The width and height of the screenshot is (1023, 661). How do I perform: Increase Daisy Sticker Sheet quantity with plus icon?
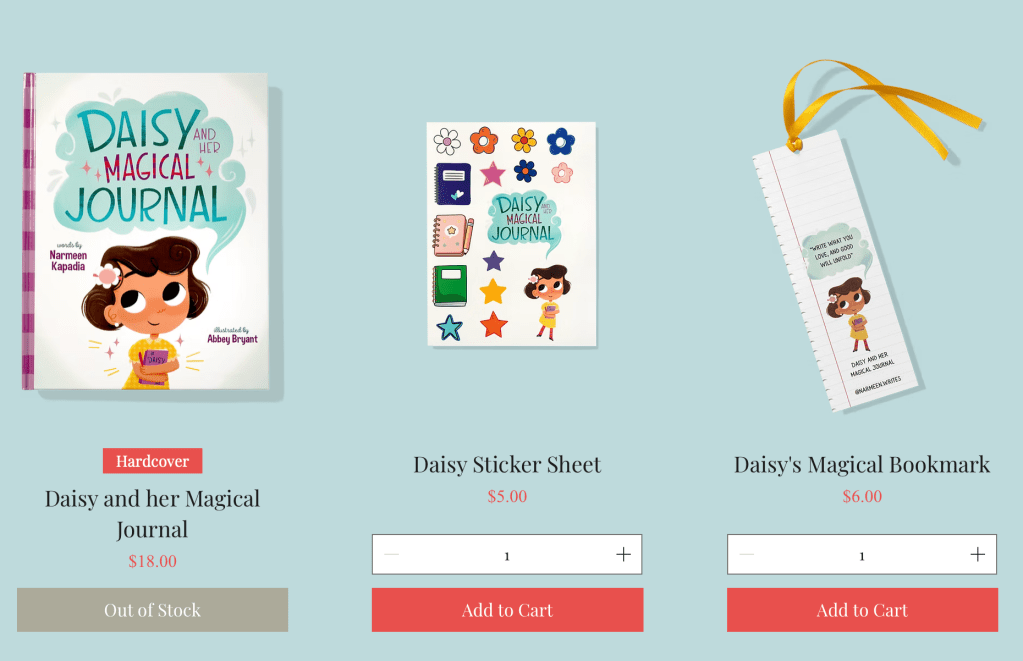[x=624, y=555]
